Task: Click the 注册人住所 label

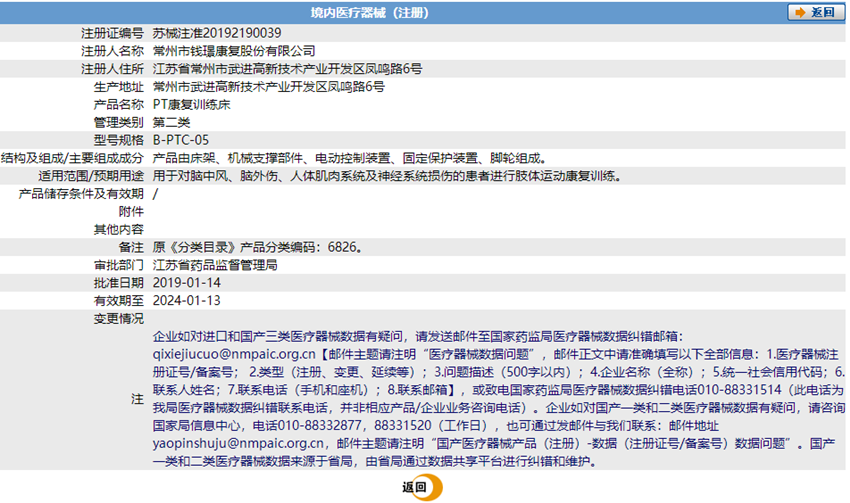Action: point(112,69)
